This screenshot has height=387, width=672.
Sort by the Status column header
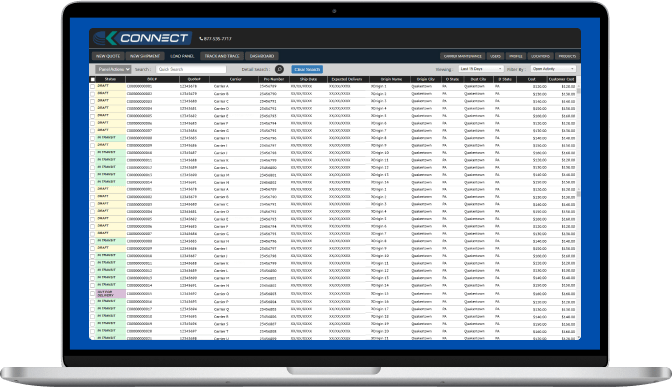point(110,79)
